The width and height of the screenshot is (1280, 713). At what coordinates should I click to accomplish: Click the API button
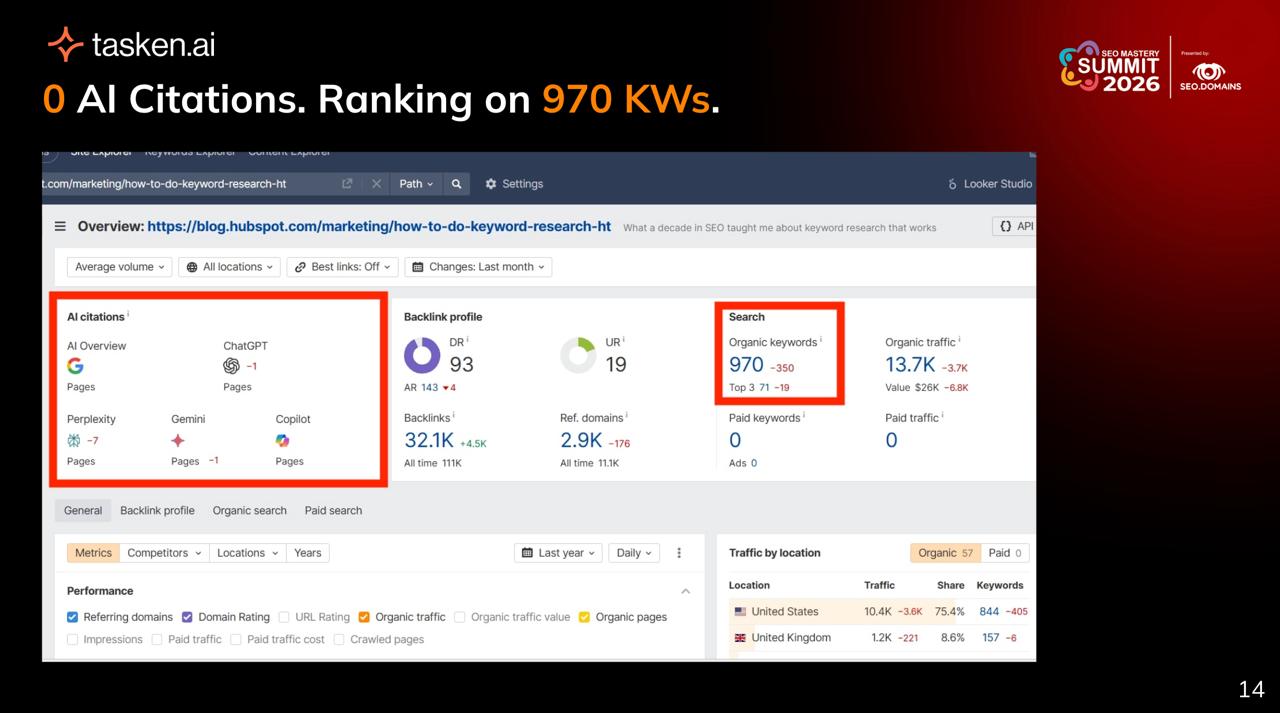1014,226
